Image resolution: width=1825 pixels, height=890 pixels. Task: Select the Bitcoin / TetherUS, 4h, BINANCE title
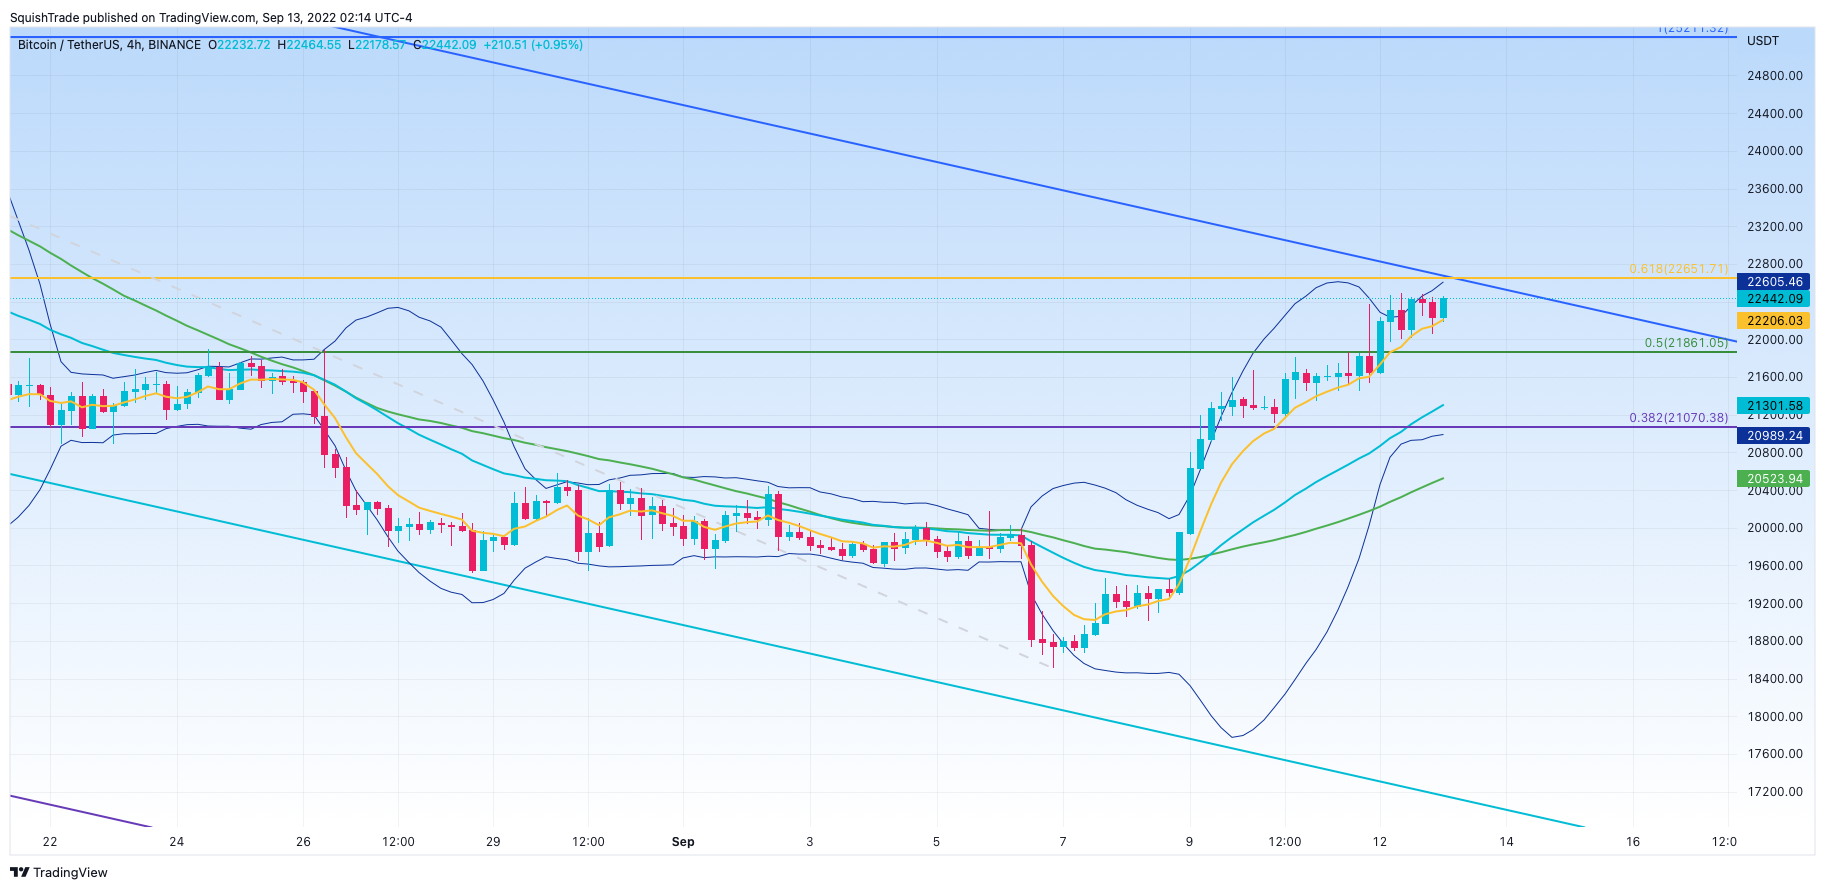(109, 45)
